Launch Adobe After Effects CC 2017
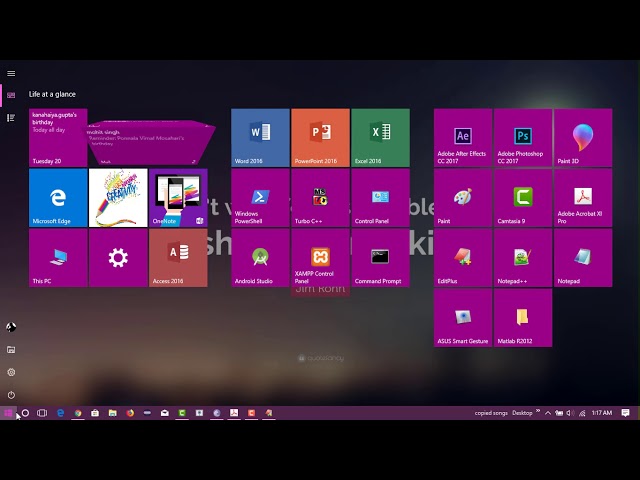The image size is (640, 480). pyautogui.click(x=463, y=137)
